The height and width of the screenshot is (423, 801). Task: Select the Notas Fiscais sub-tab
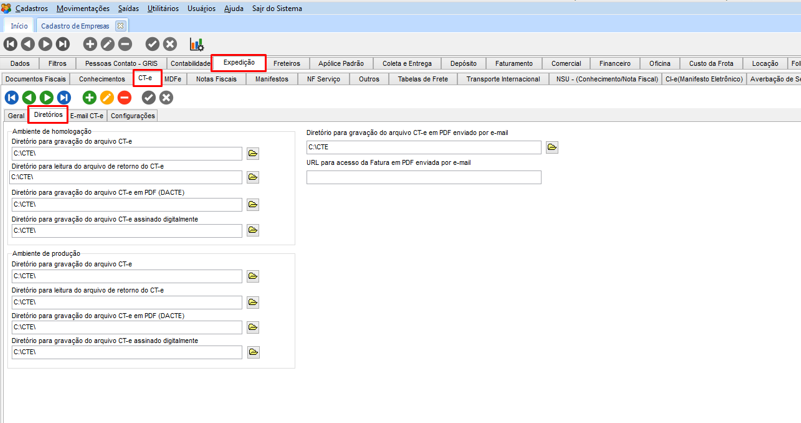(x=216, y=79)
